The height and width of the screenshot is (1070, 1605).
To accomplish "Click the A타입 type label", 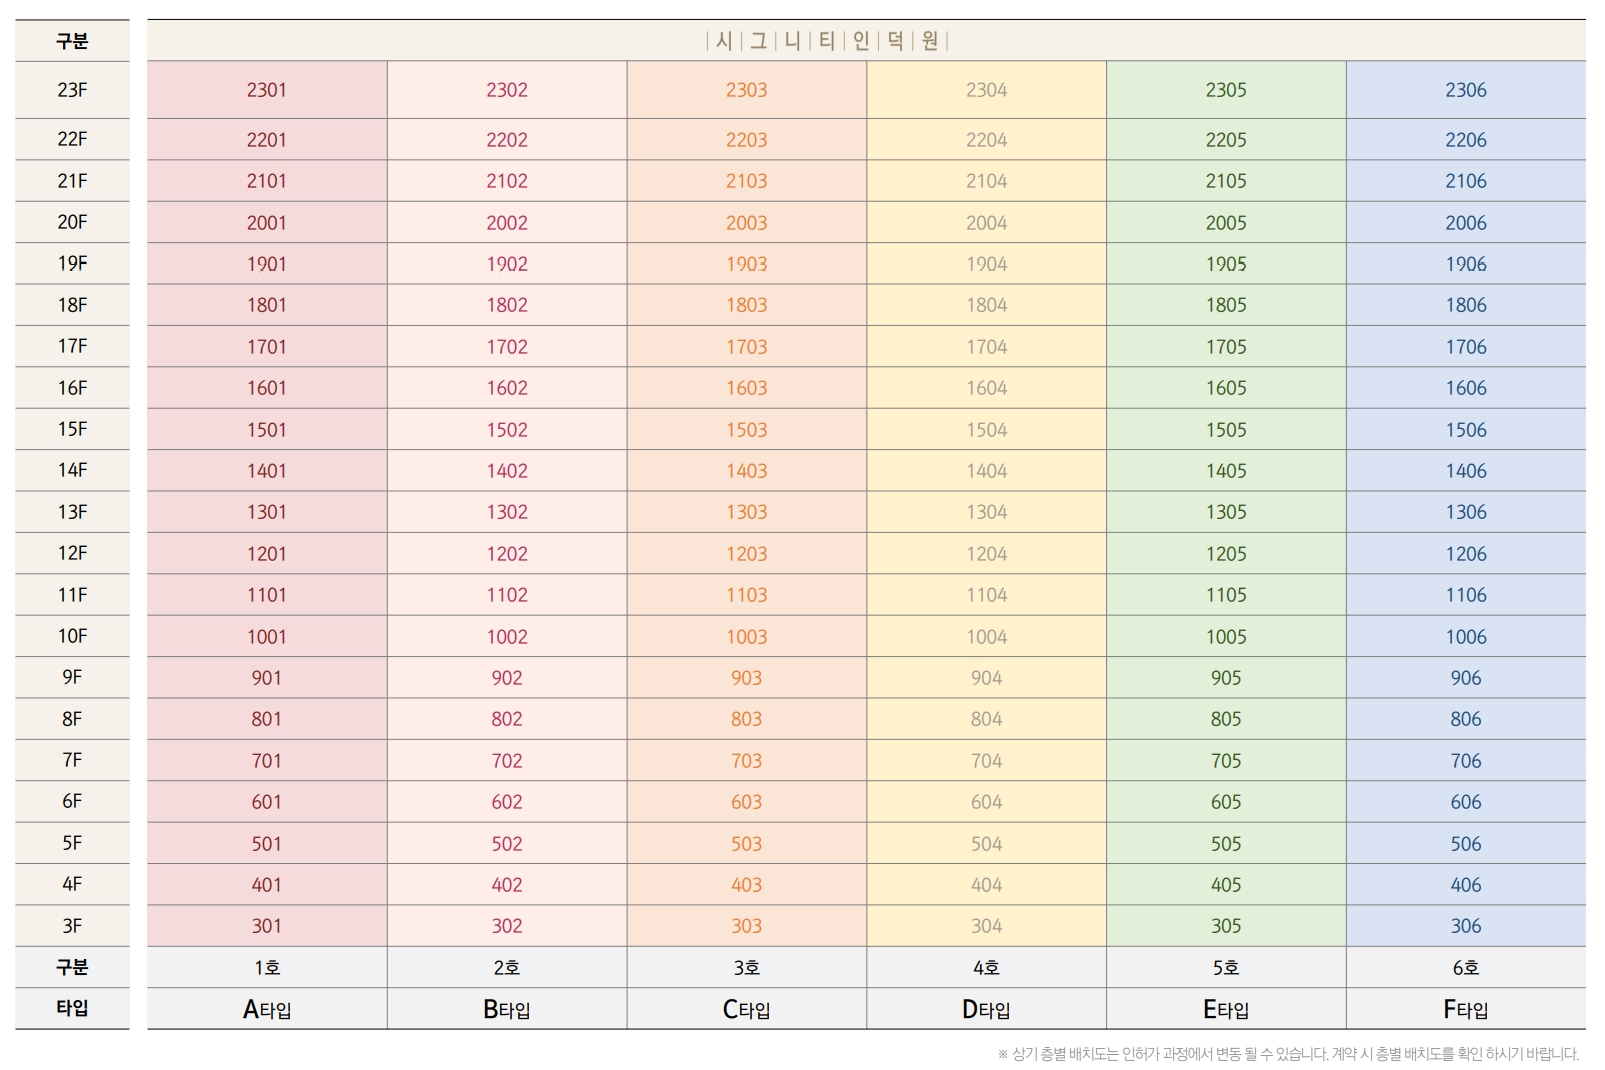I will click(267, 1009).
